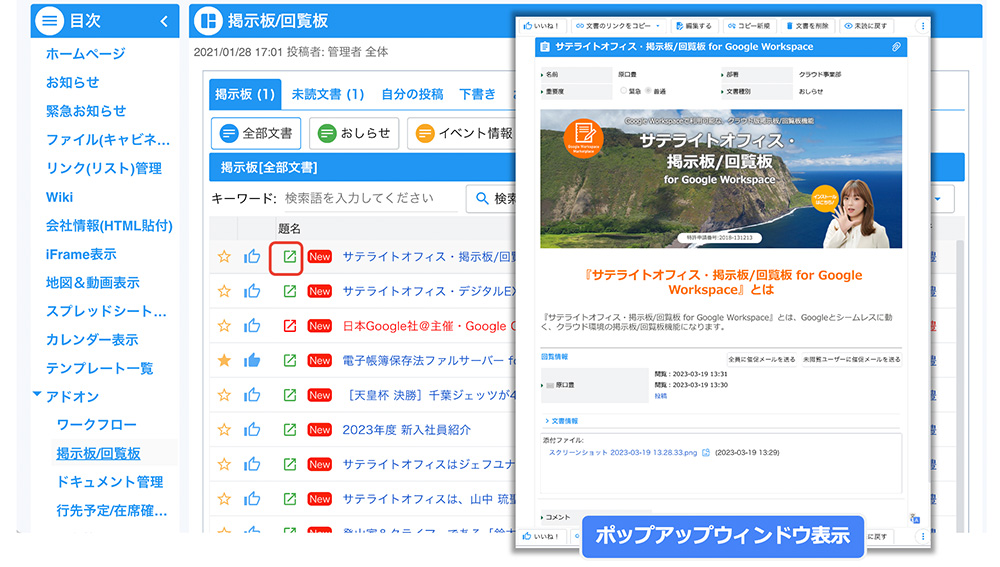Screen dimensions: 1000x567
Task: Open the 日本Google社@主催 post title
Action: pyautogui.click(x=429, y=326)
